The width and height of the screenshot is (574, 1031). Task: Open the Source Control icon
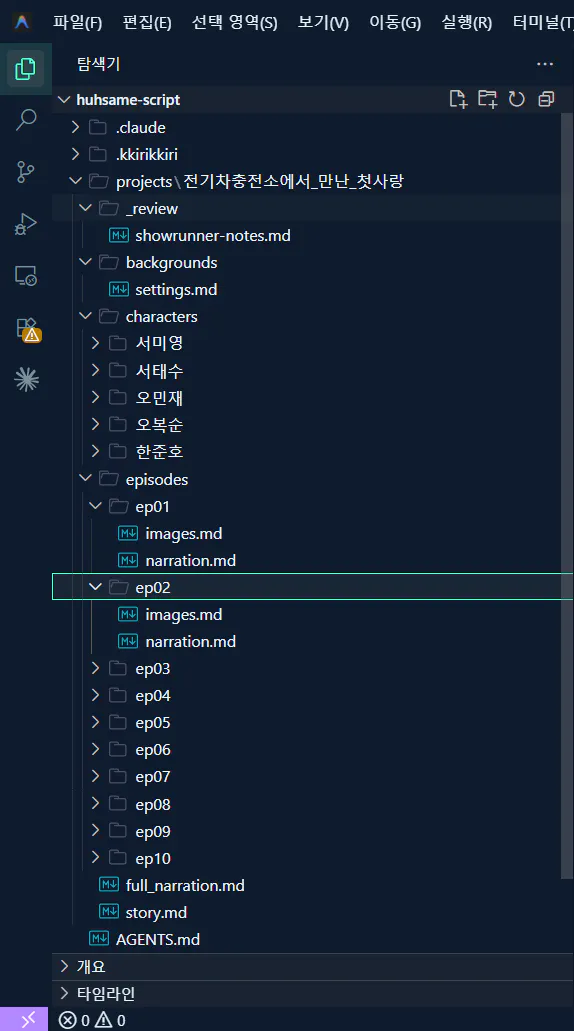(x=26, y=172)
